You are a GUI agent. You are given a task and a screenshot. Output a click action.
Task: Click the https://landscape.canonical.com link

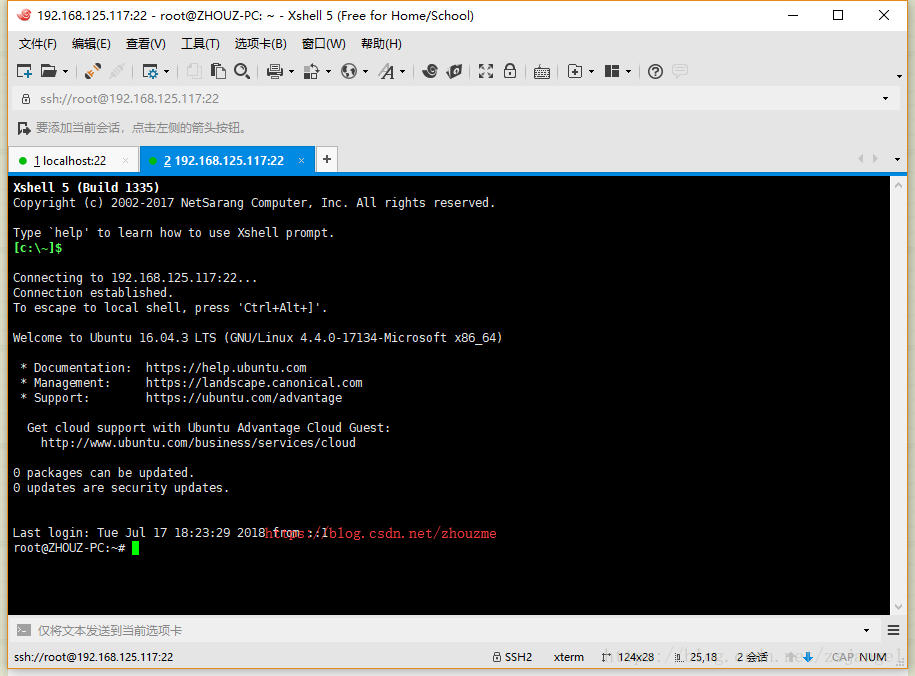point(254,383)
